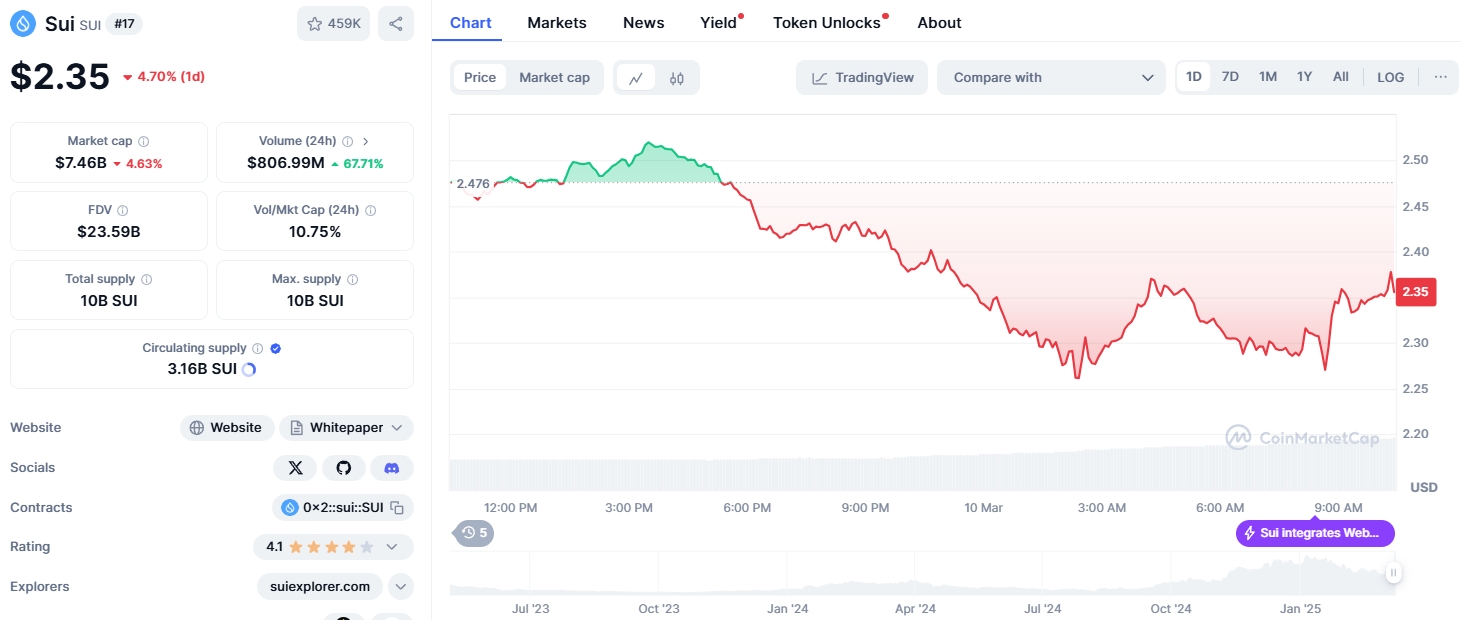The image size is (1461, 620).
Task: Open the Compare with dropdown
Action: (1051, 78)
